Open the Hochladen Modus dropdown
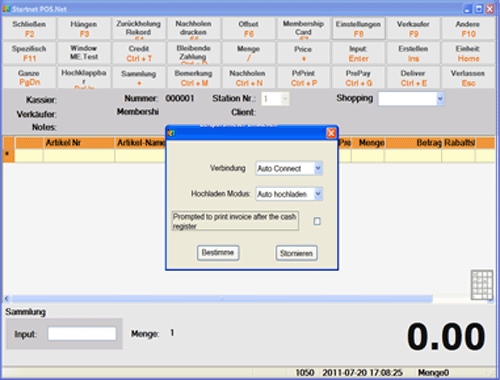The width and height of the screenshot is (500, 380). click(318, 194)
